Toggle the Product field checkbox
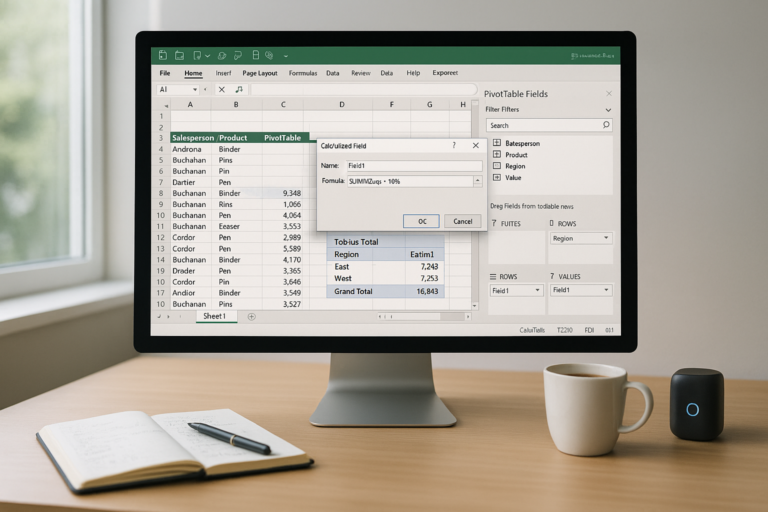The height and width of the screenshot is (512, 768). click(x=497, y=154)
